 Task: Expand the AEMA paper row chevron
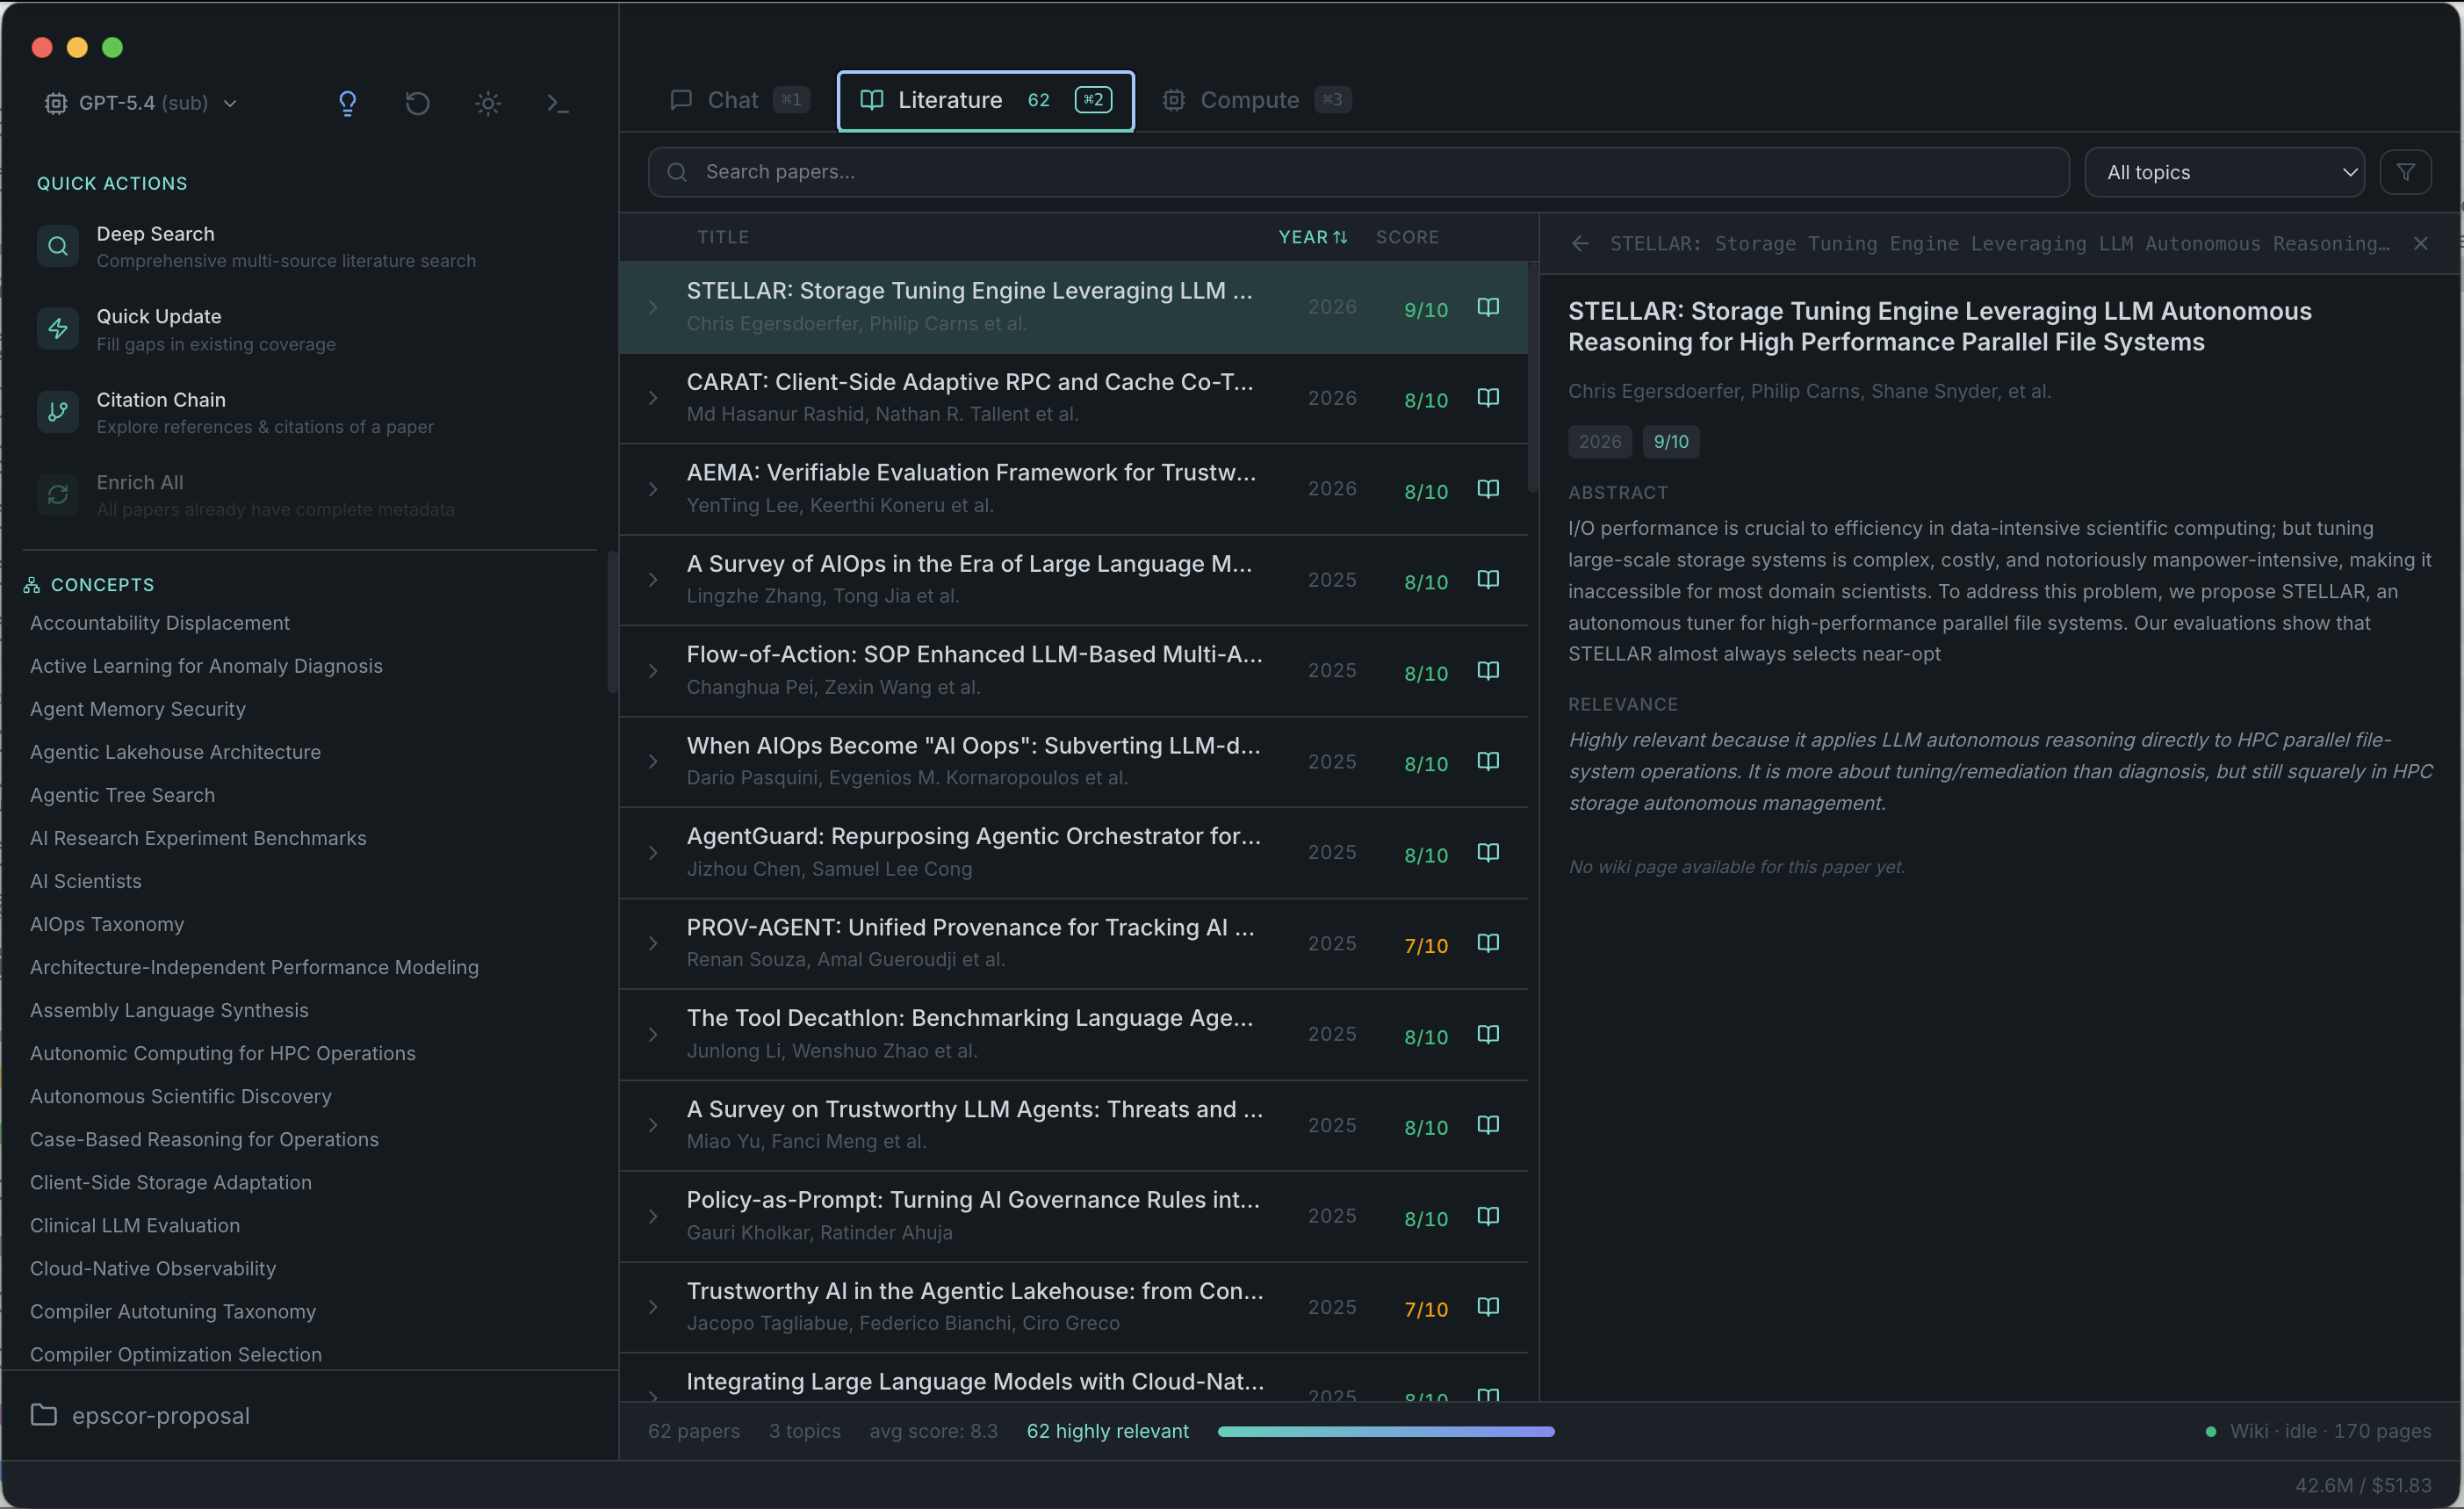coord(653,489)
